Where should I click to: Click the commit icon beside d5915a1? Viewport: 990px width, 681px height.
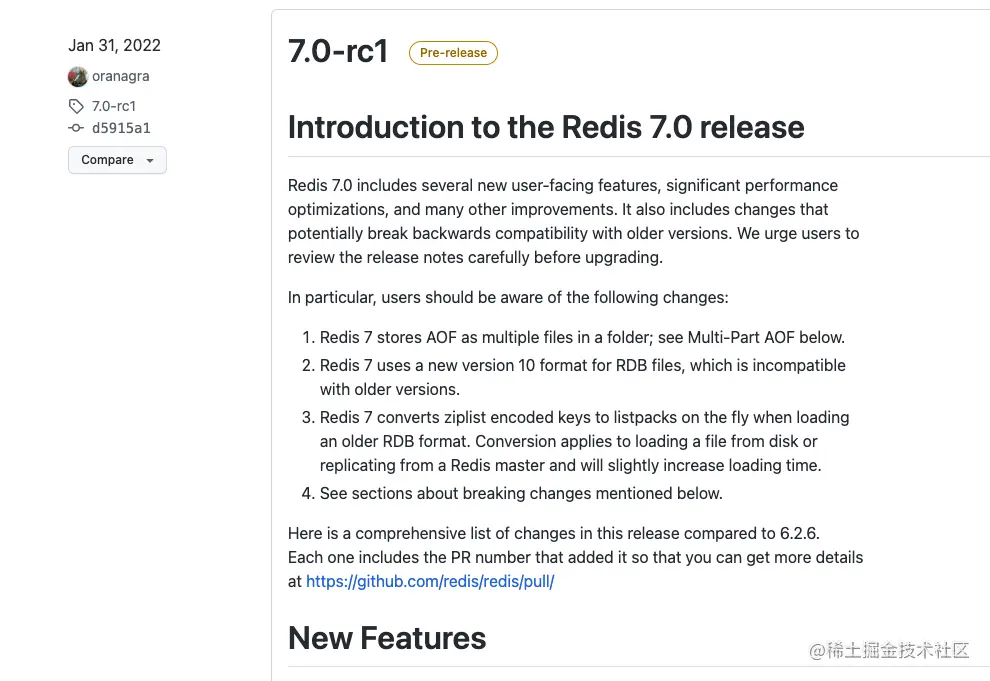tap(76, 128)
